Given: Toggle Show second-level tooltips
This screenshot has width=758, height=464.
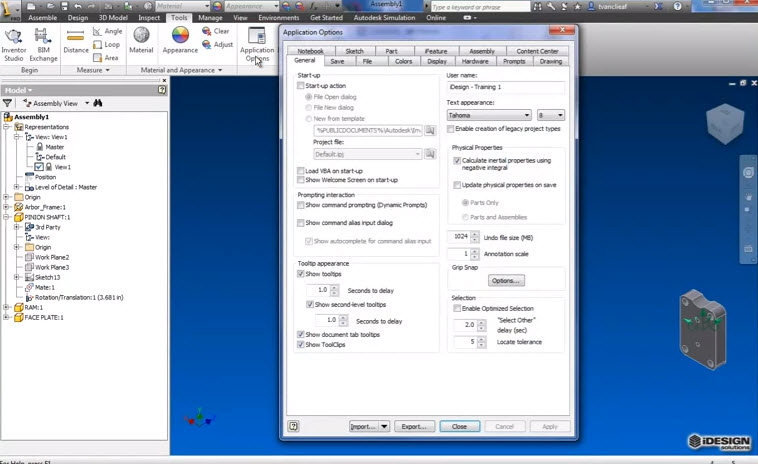Looking at the screenshot, I should pyautogui.click(x=310, y=304).
